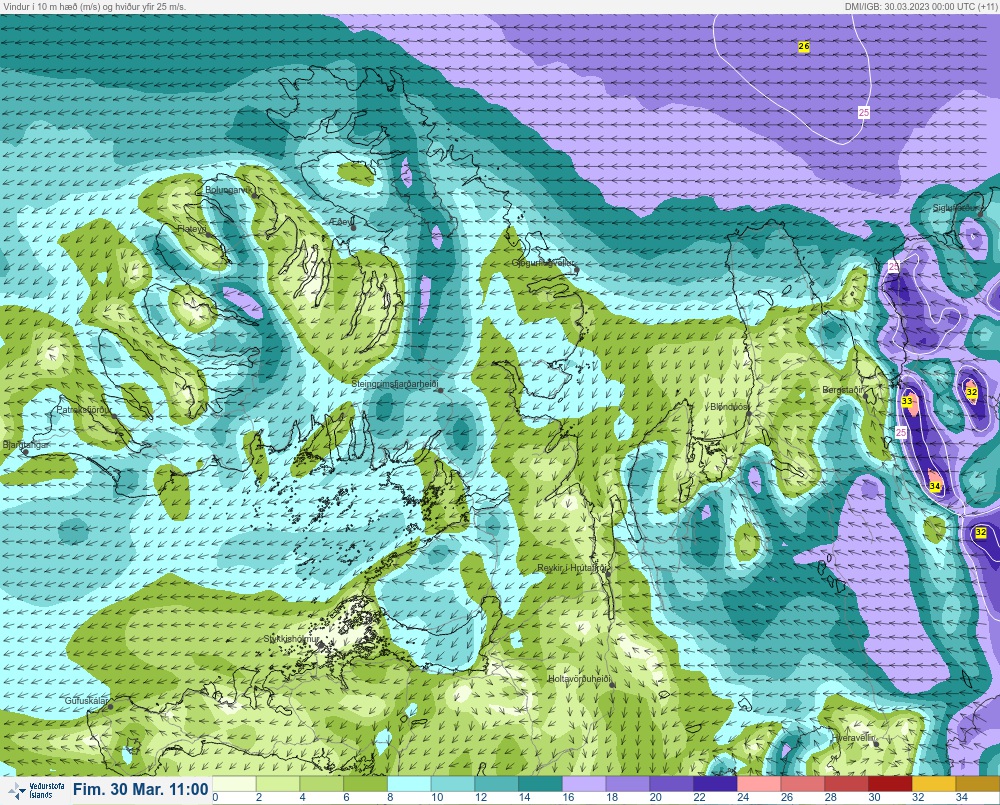Select the Siglufjörður station label
The image size is (1000, 805).
coord(955,208)
